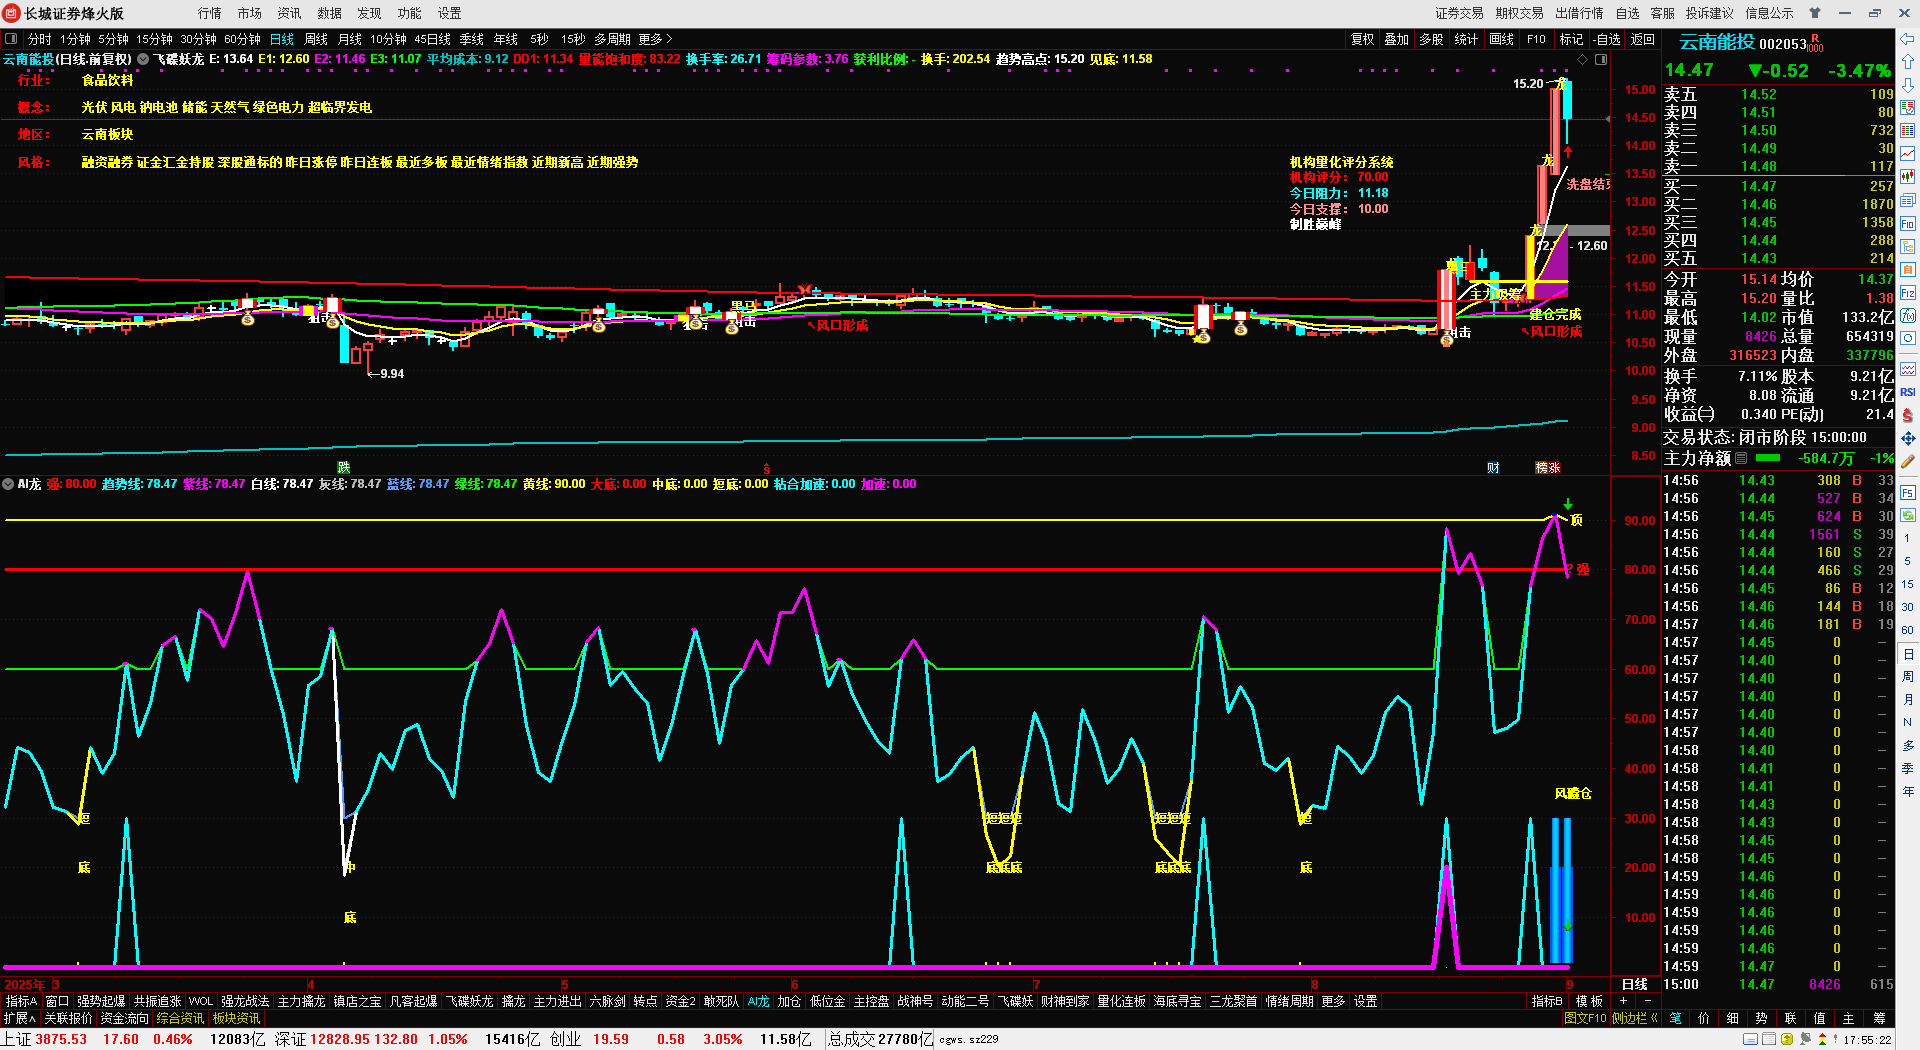Open the 功能 menu
The height and width of the screenshot is (1050, 1920).
pos(410,13)
